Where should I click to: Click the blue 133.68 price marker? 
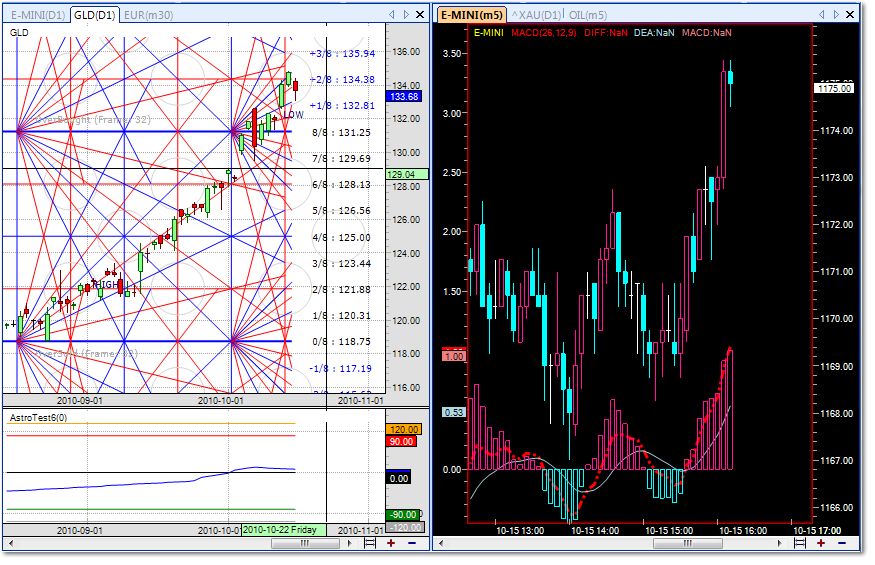[x=404, y=97]
